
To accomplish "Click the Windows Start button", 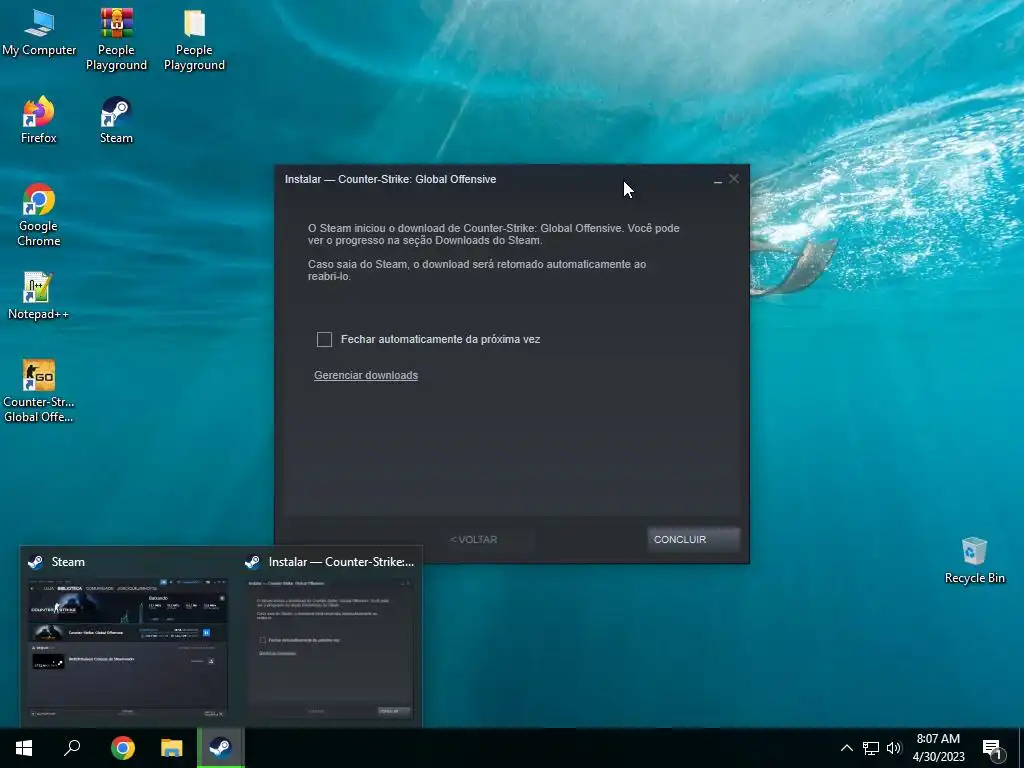I will (x=24, y=748).
